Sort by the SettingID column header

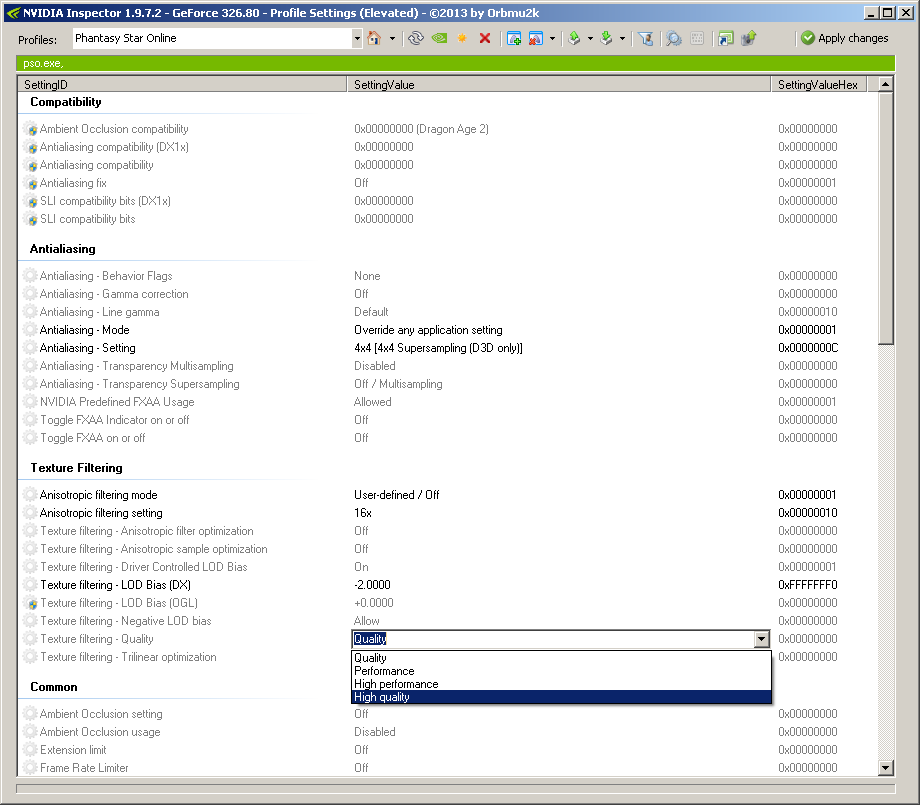point(182,84)
